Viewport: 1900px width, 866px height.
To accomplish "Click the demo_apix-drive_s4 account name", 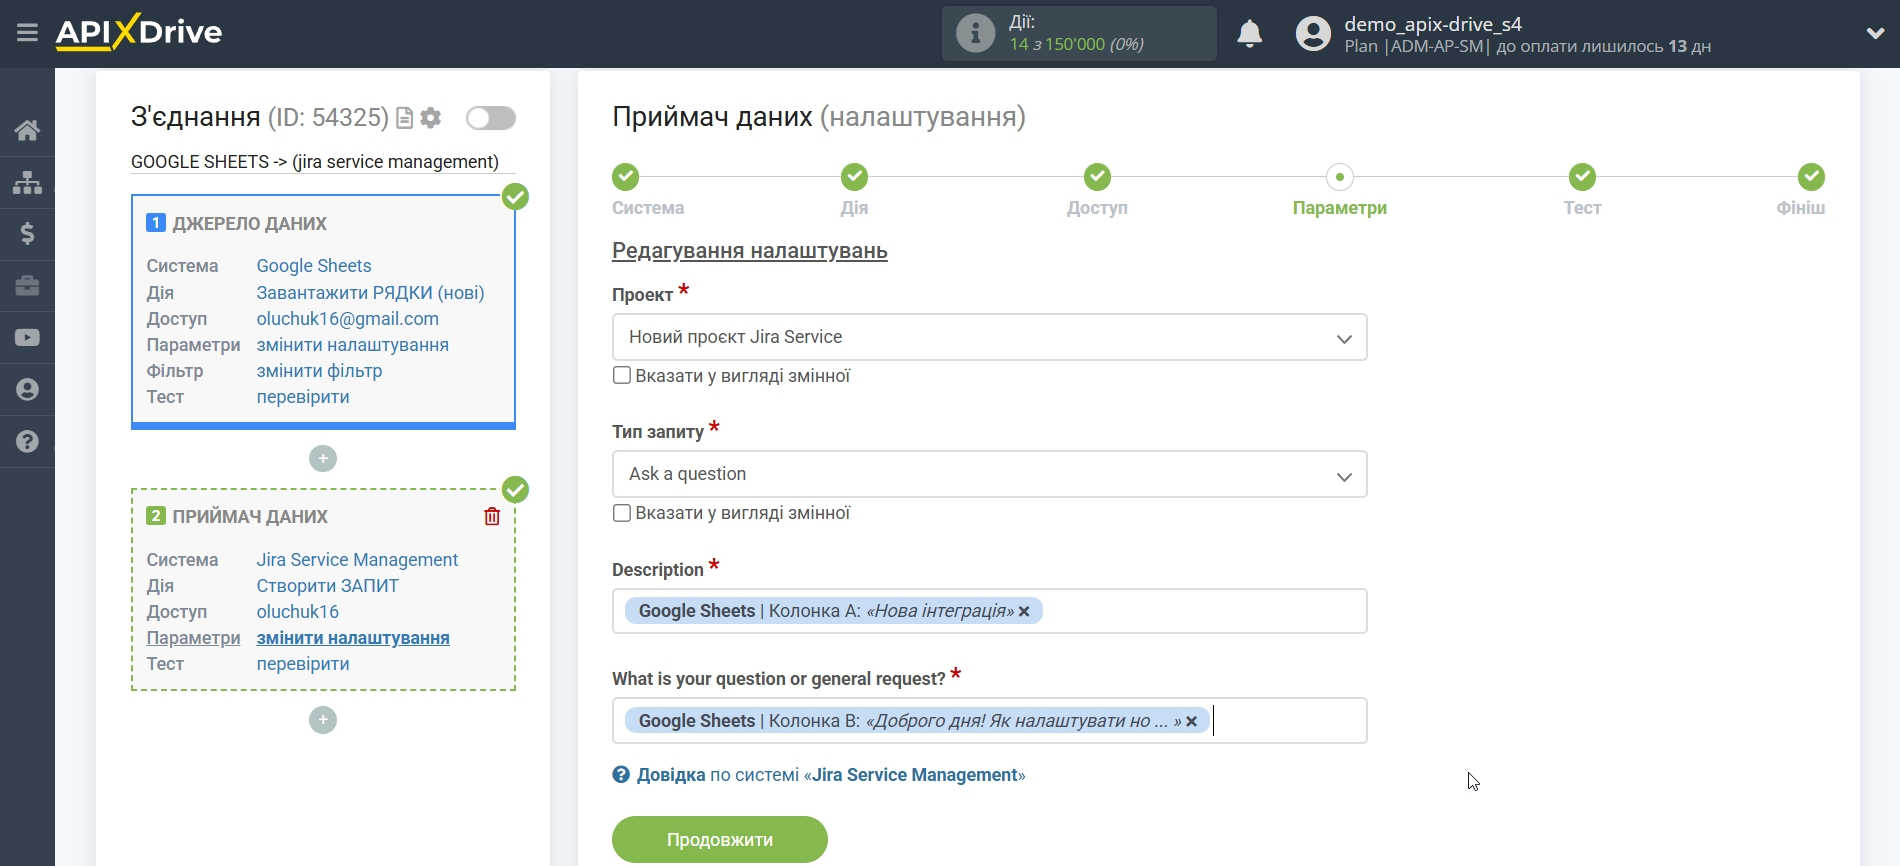I will coord(1432,24).
